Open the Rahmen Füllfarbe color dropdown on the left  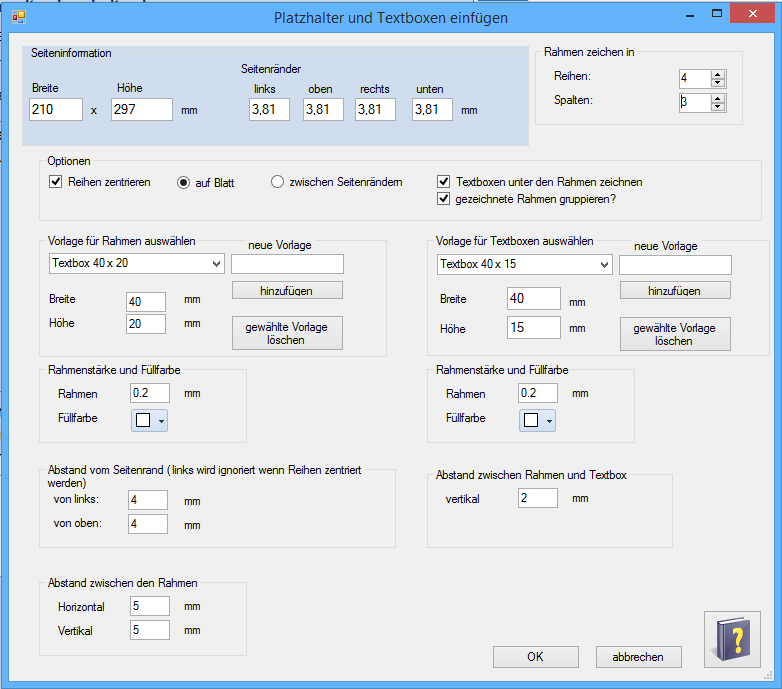tap(149, 420)
